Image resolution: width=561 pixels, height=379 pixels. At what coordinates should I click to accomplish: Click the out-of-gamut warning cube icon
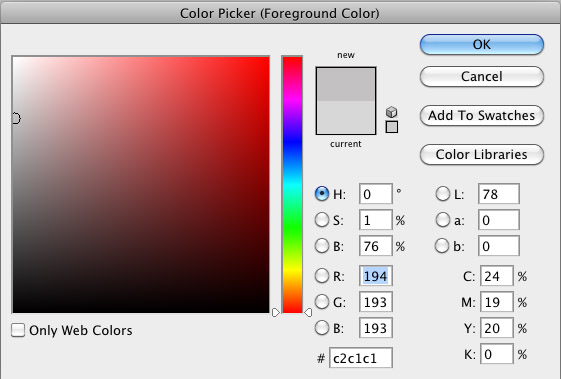click(x=392, y=112)
